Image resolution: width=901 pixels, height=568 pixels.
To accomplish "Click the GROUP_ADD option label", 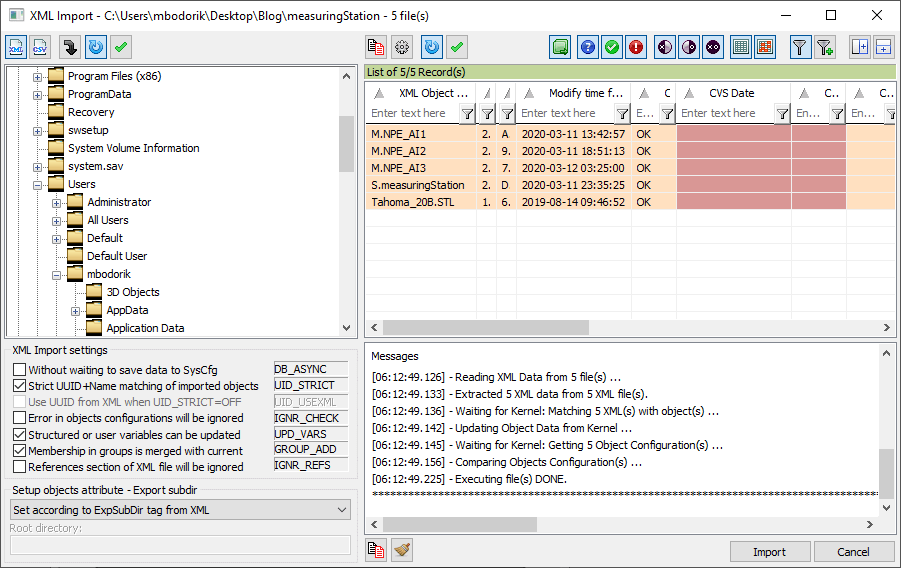I will (x=311, y=449).
